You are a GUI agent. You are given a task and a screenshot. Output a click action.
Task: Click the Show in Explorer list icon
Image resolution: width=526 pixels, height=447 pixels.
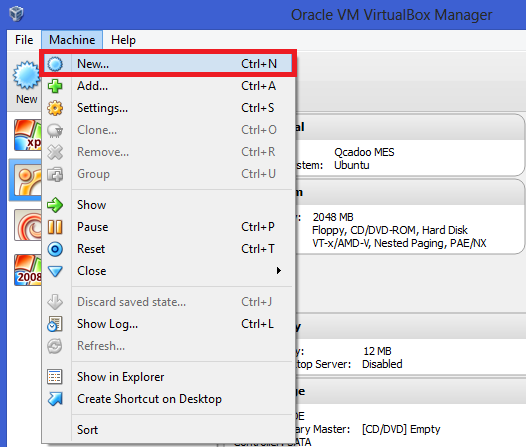pos(55,377)
